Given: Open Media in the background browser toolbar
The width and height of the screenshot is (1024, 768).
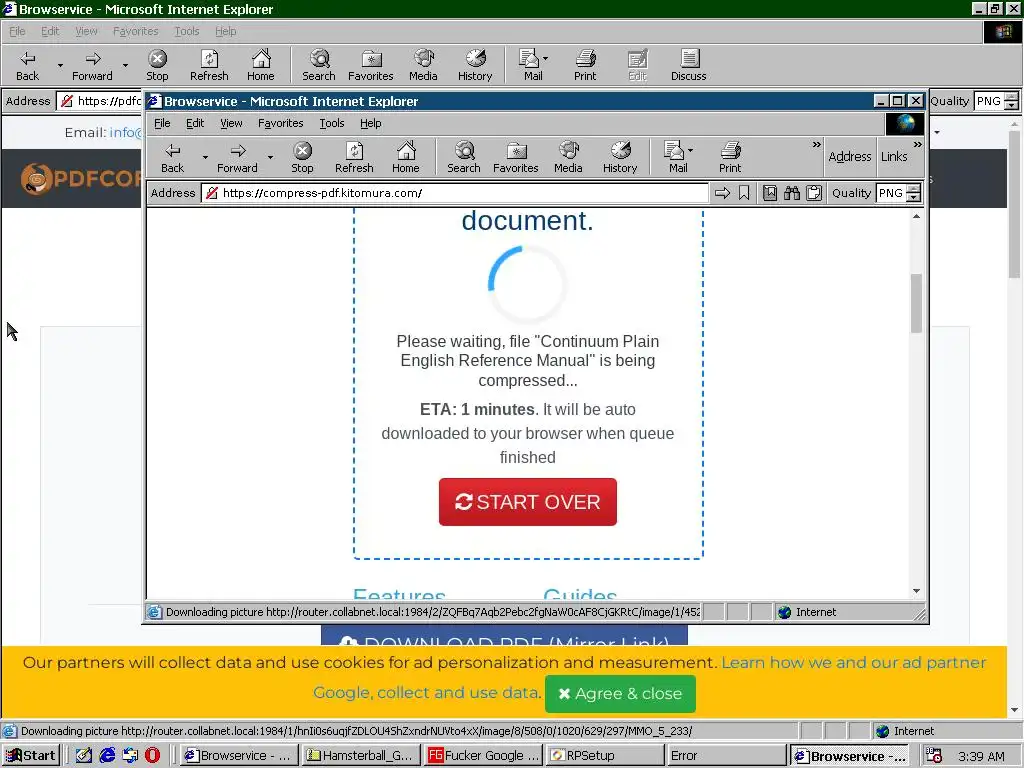Looking at the screenshot, I should tap(423, 66).
